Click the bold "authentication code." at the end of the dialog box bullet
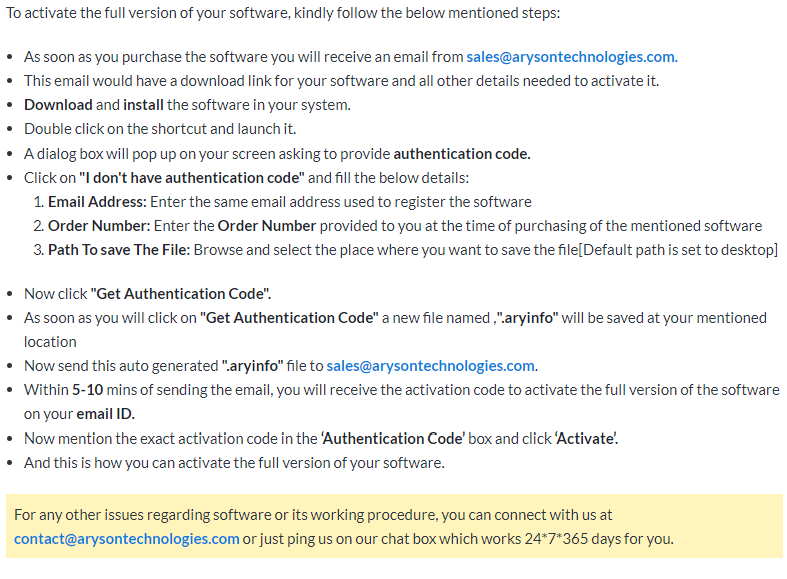The image size is (787, 579). [x=462, y=154]
